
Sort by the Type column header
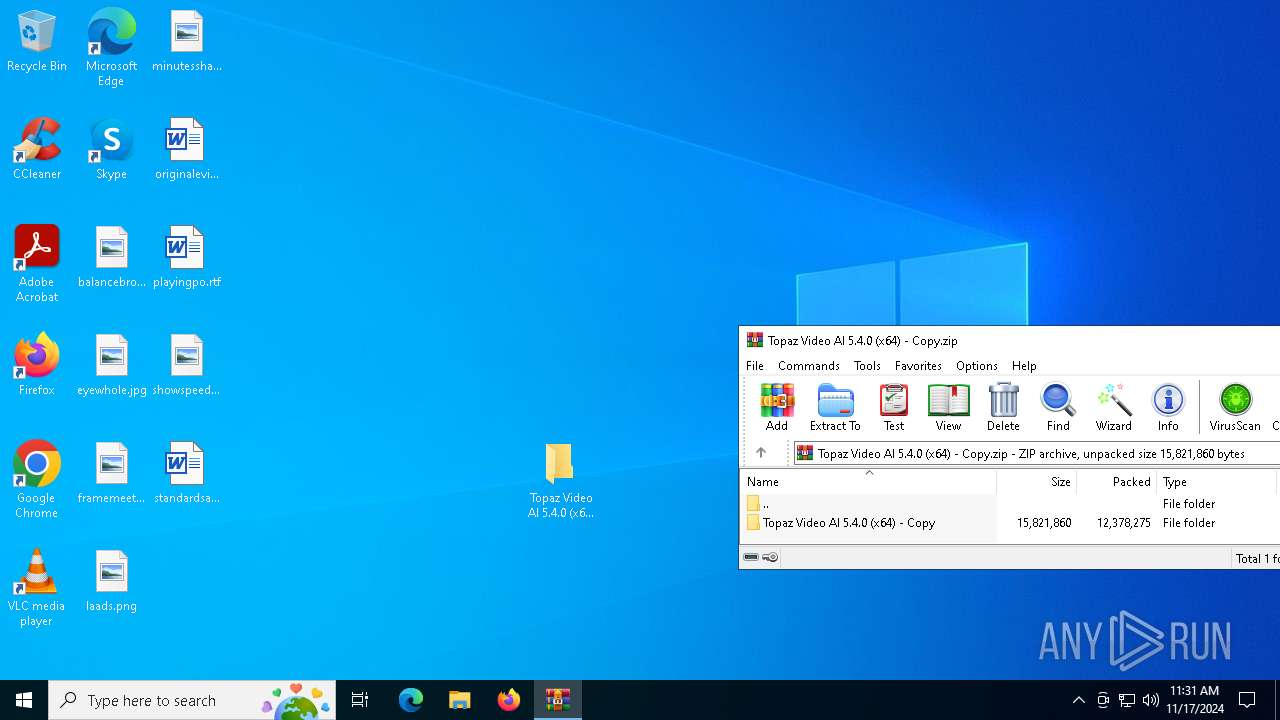click(x=1217, y=482)
